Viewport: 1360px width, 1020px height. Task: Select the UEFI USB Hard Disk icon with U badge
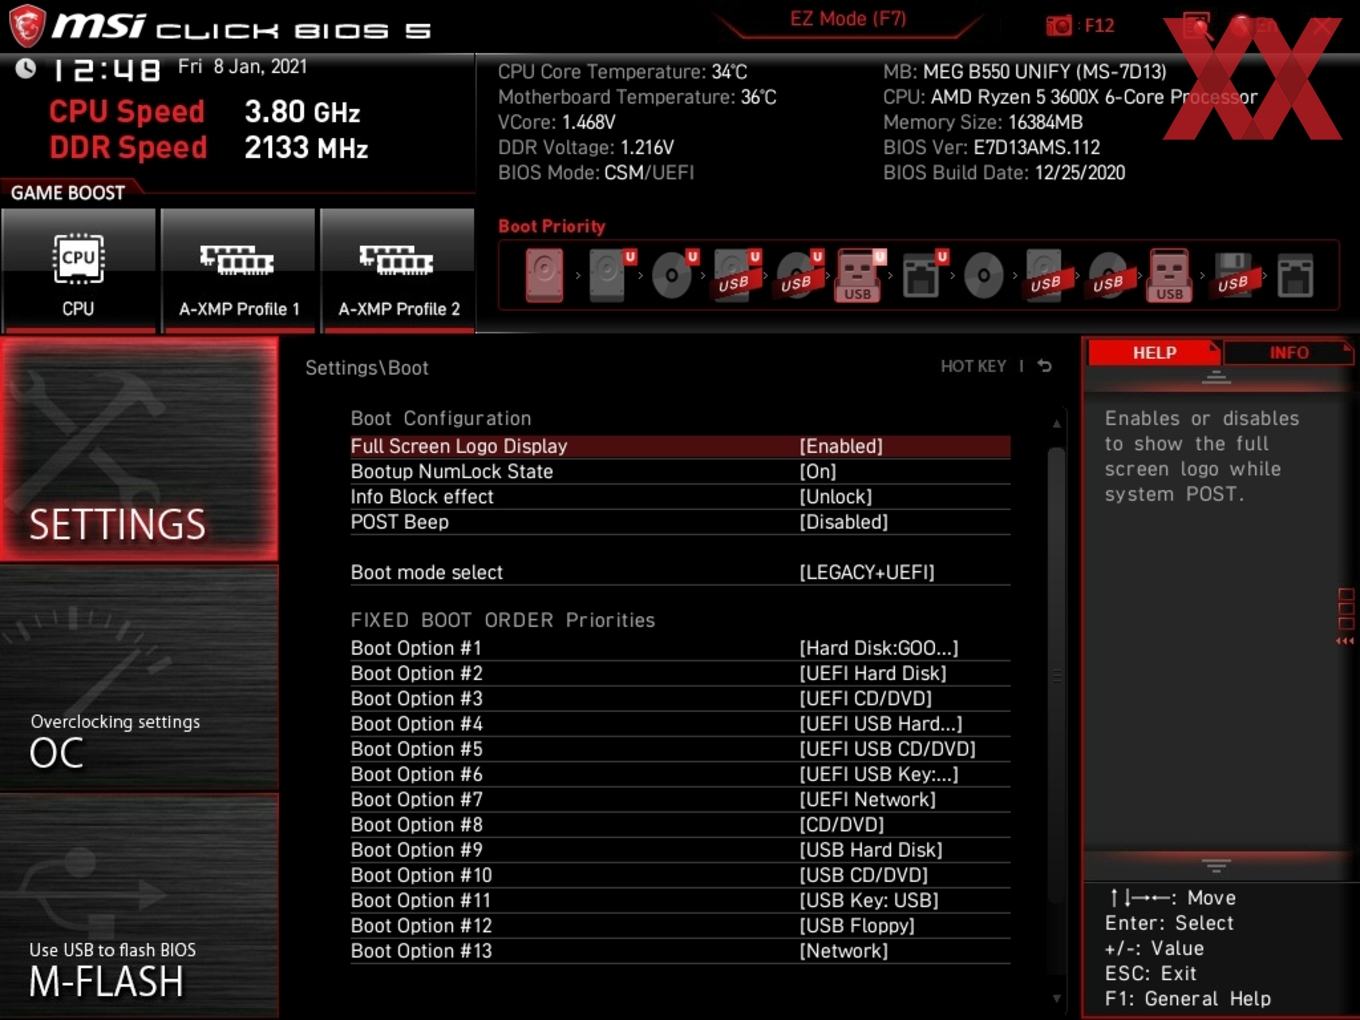[737, 275]
